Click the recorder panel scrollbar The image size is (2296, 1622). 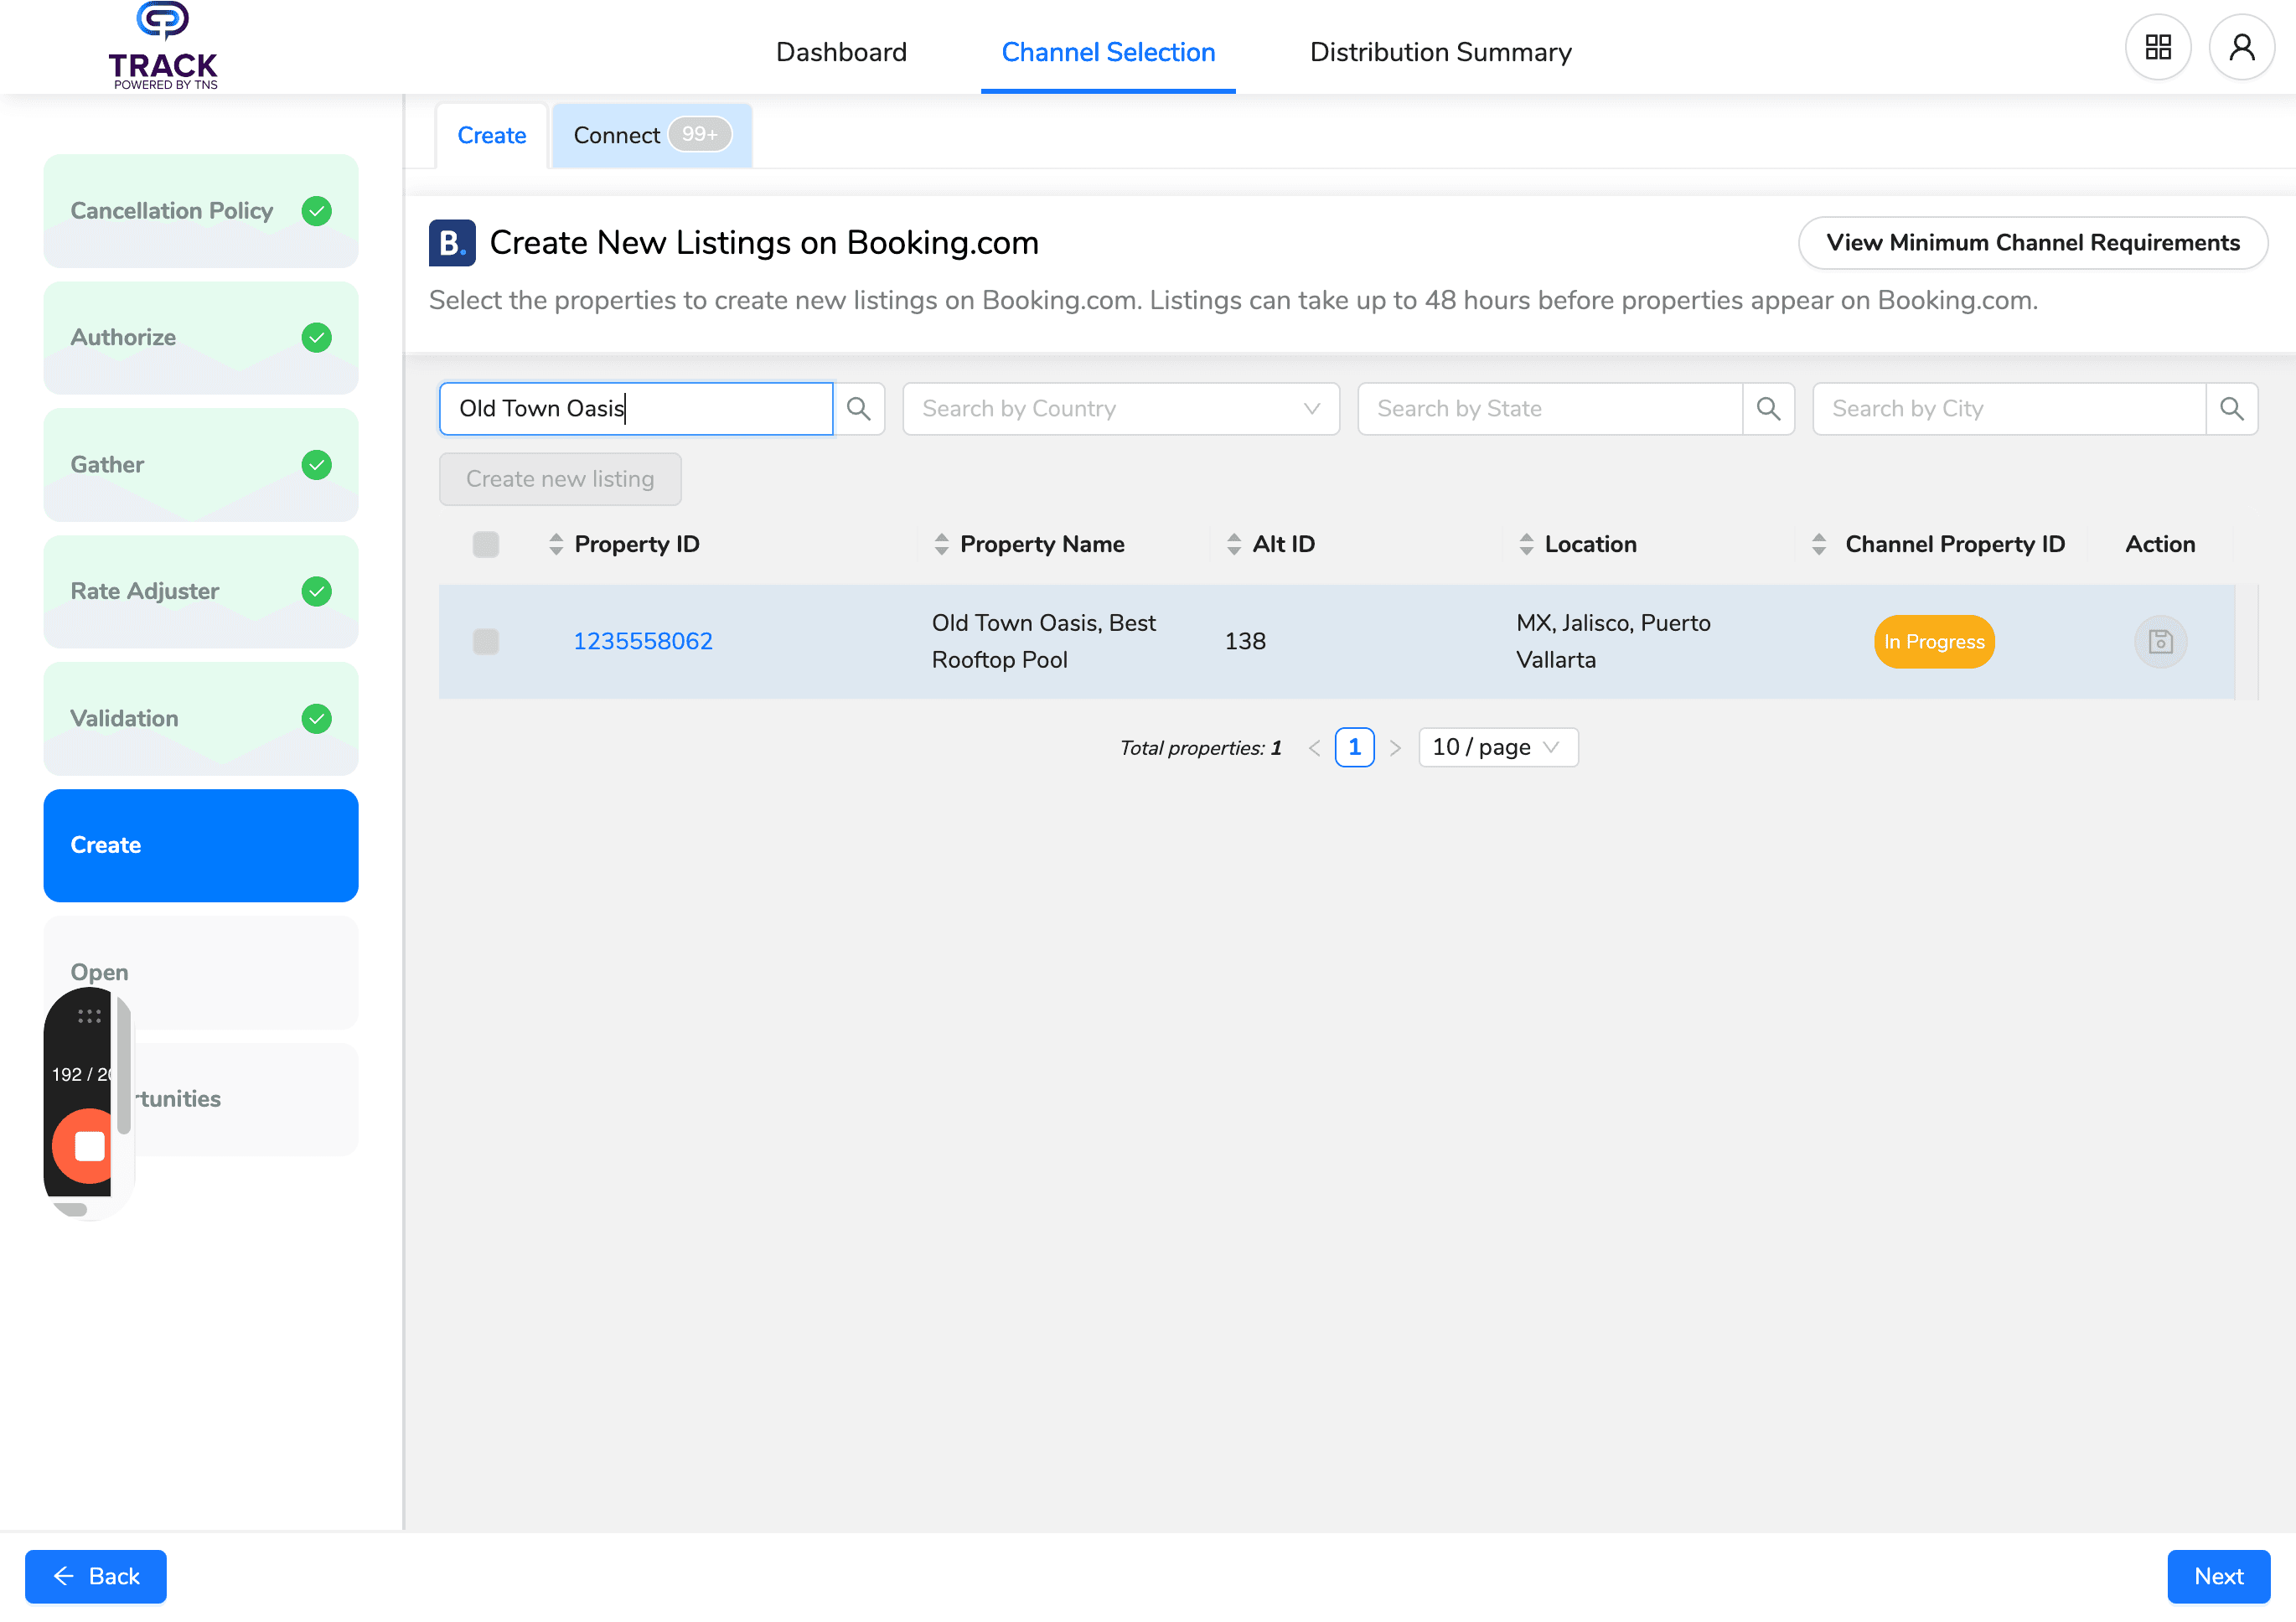click(x=124, y=1065)
